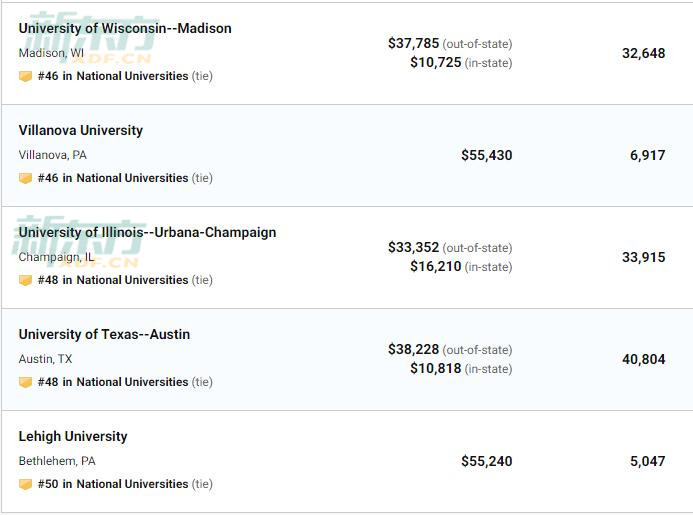Viewport: 693px width, 515px height.
Task: Click Illinois in-state tuition $16,210
Action: pos(436,266)
